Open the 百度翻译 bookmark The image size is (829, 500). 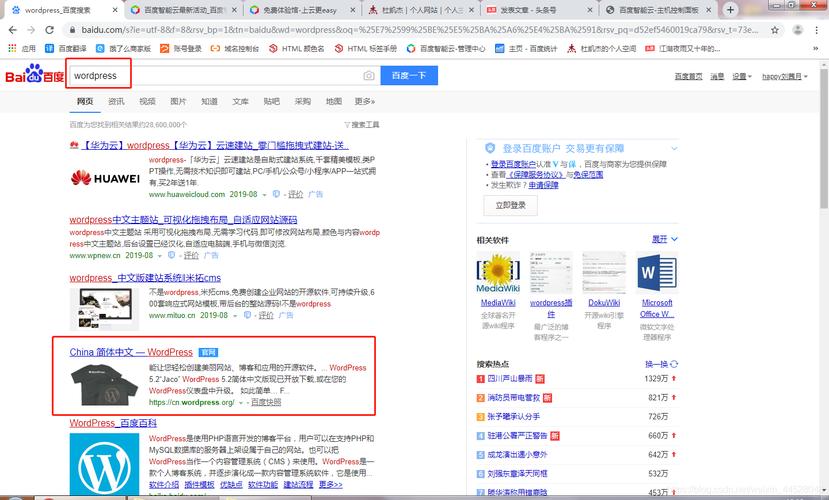(x=66, y=48)
